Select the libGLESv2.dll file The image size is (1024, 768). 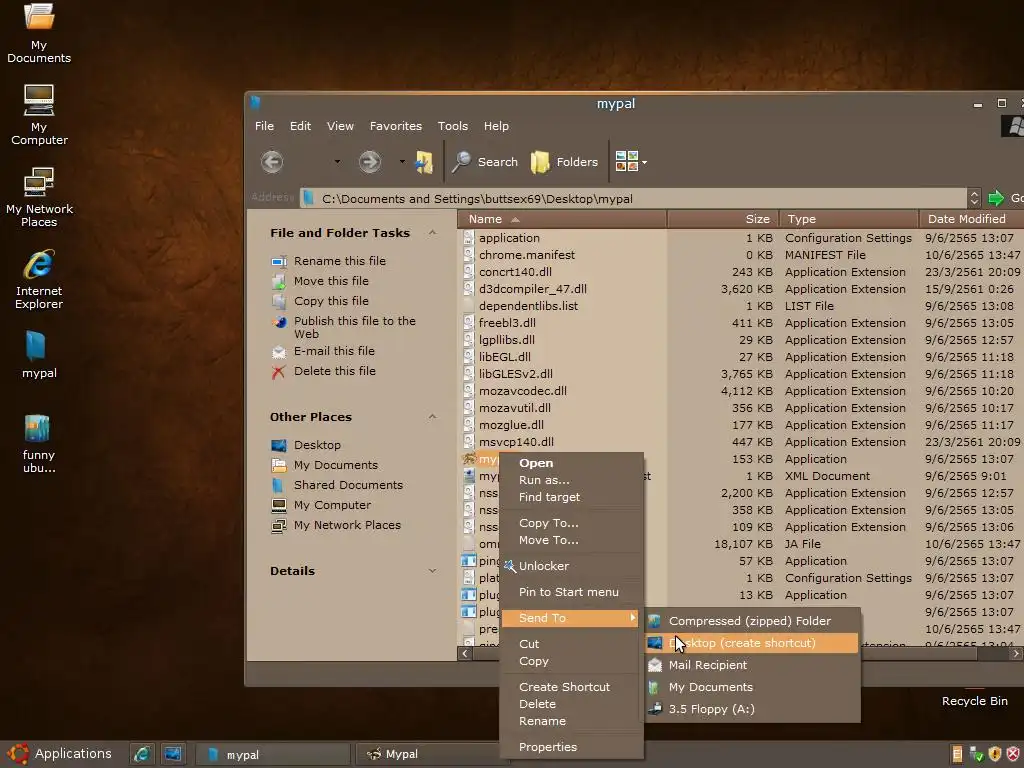click(515, 374)
